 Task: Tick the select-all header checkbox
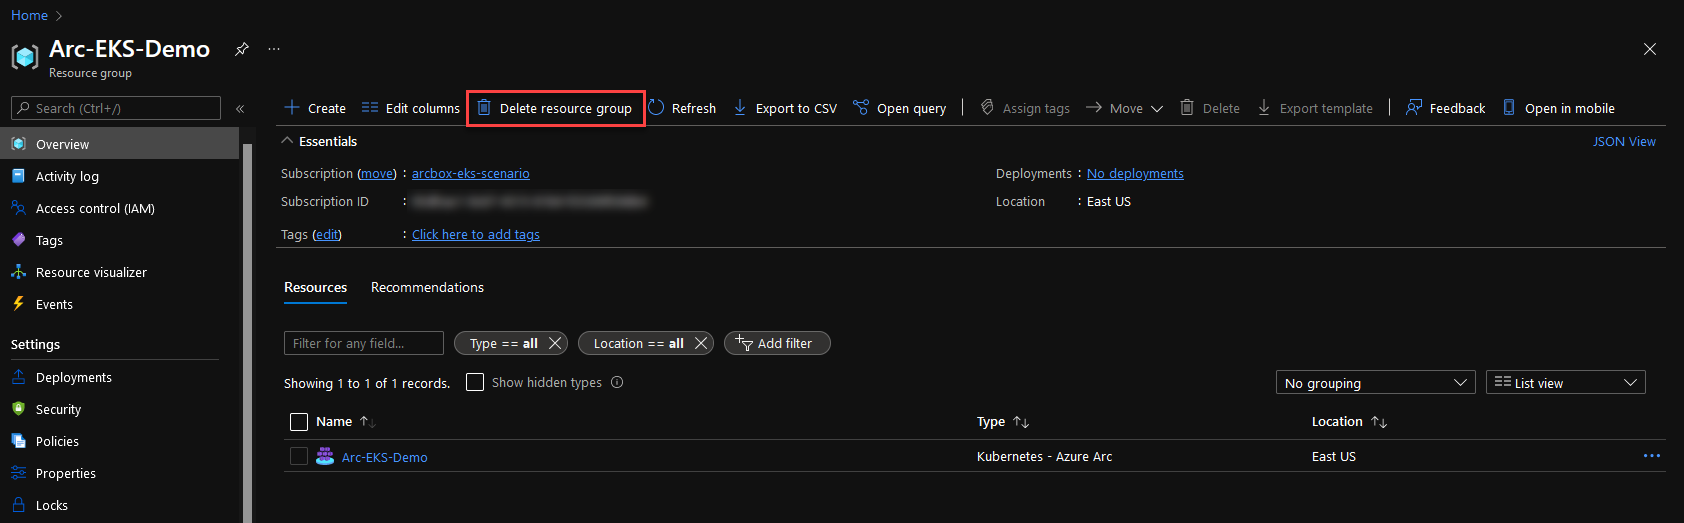pos(299,422)
